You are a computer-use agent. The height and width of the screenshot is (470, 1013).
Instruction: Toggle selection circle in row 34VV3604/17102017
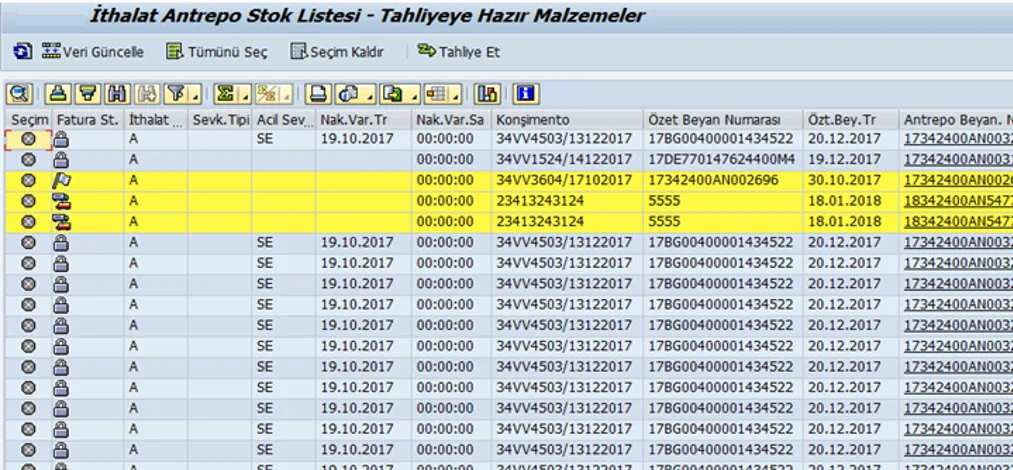coord(28,181)
